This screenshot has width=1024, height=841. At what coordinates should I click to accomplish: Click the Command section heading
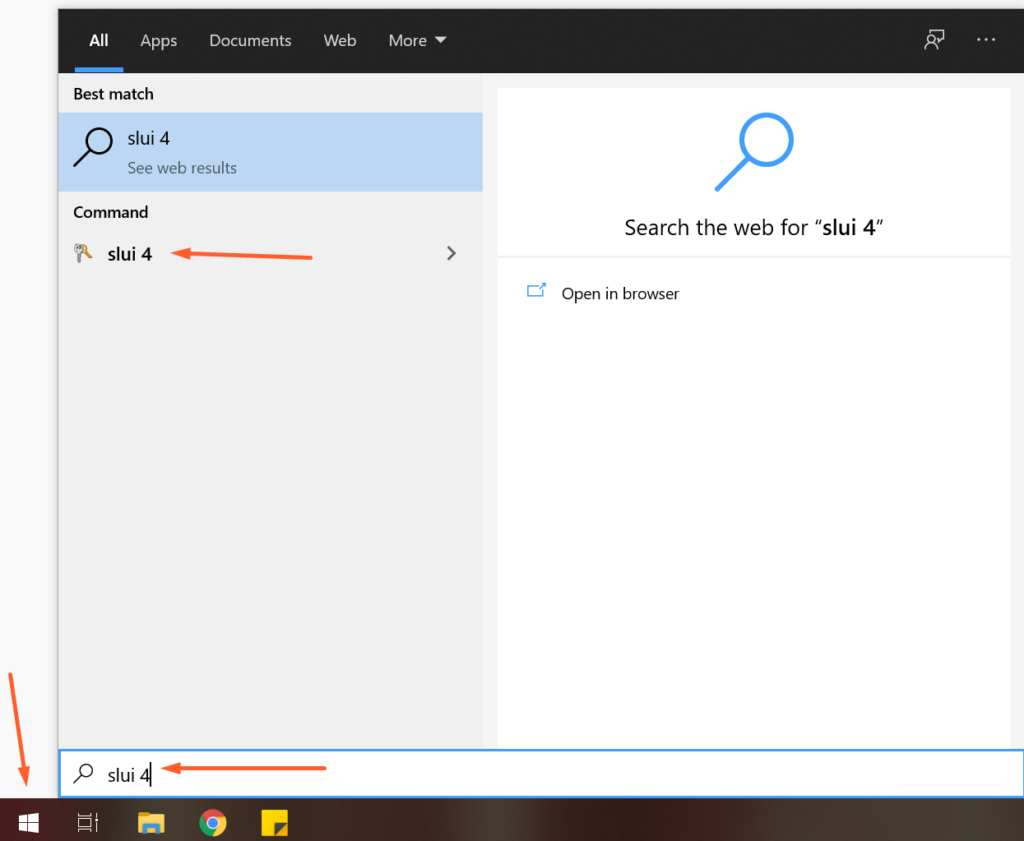coord(110,212)
